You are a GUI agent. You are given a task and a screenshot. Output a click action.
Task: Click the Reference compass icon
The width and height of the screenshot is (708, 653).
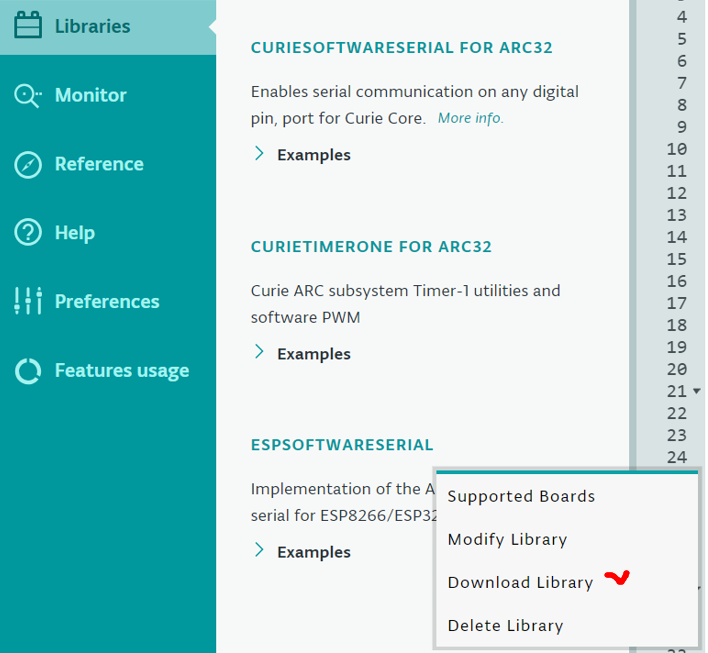tap(28, 164)
